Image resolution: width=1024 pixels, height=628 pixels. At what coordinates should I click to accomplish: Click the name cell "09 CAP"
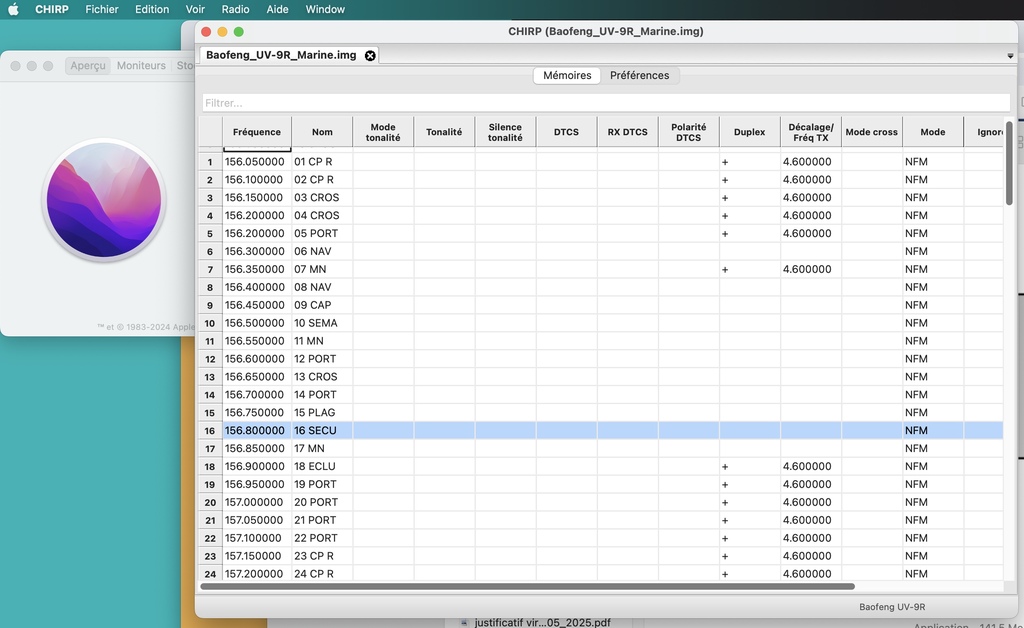click(322, 306)
